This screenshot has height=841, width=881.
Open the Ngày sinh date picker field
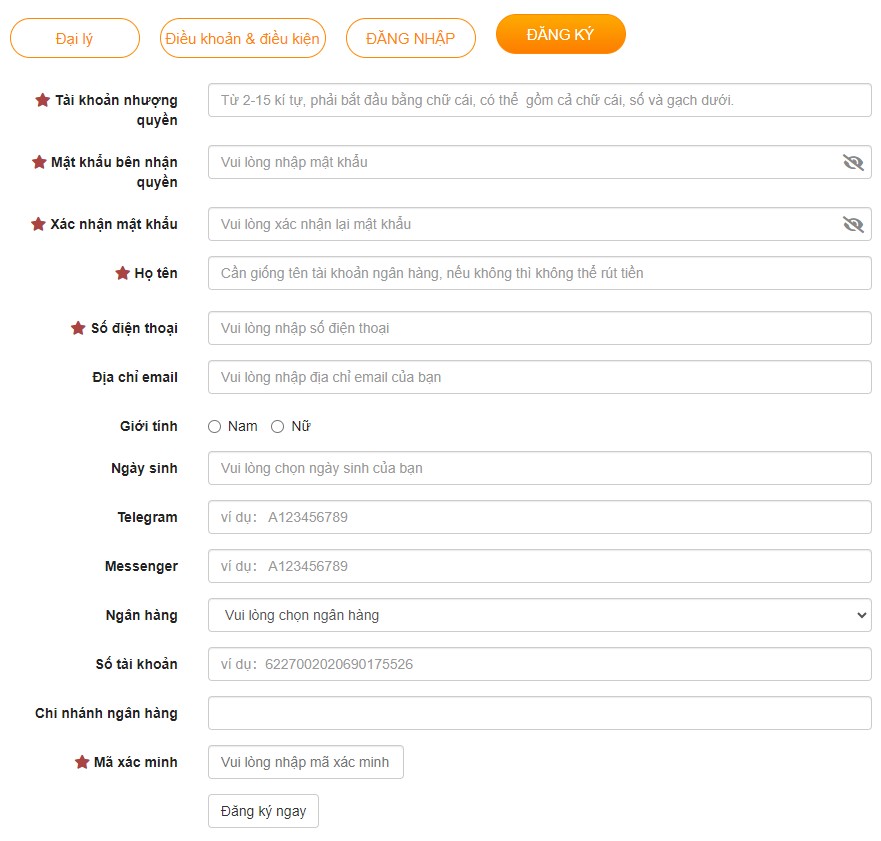(539, 468)
